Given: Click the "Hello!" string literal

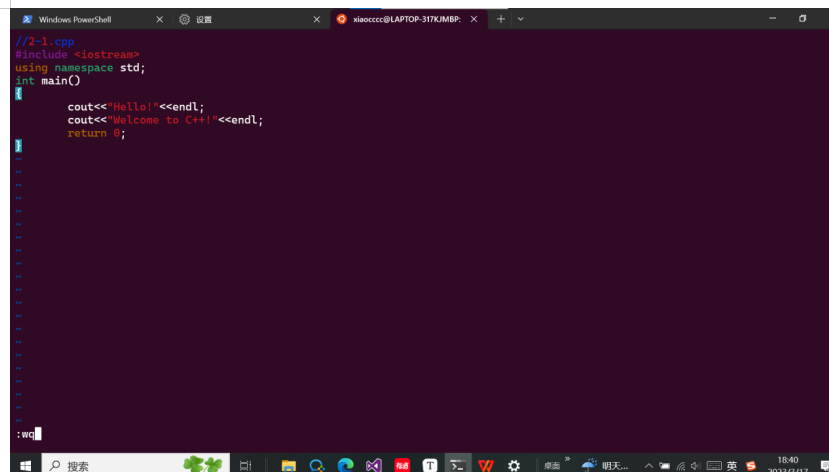Looking at the screenshot, I should pos(133,107).
